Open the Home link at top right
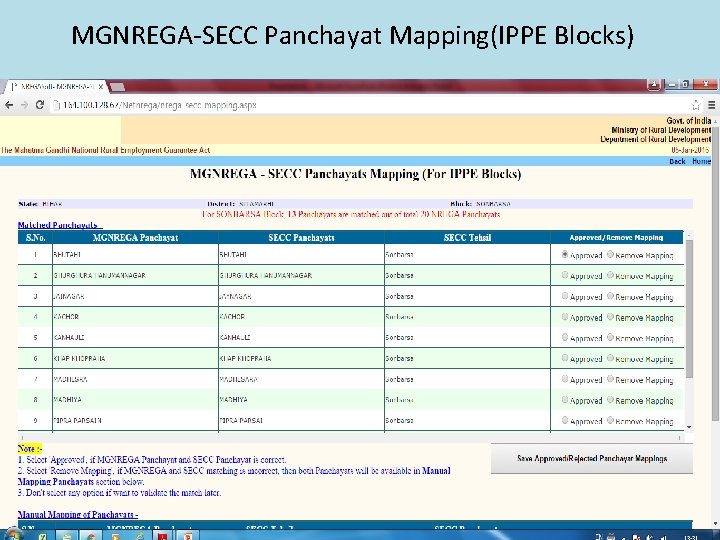The image size is (720, 540). (x=701, y=161)
